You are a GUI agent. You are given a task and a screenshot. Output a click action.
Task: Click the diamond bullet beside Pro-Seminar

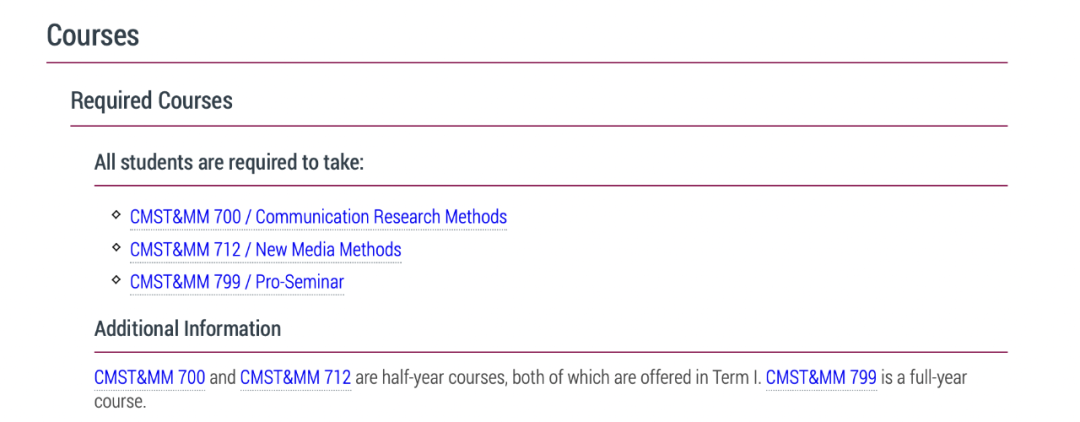(116, 279)
